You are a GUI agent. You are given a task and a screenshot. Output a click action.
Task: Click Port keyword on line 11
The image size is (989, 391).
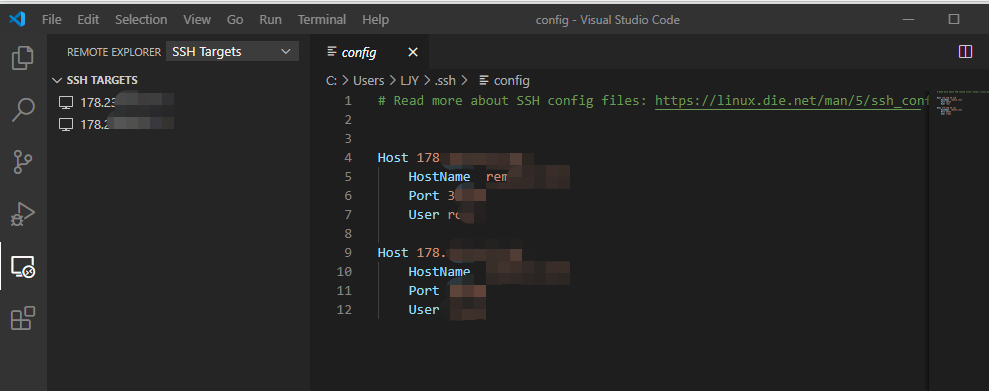pos(424,291)
